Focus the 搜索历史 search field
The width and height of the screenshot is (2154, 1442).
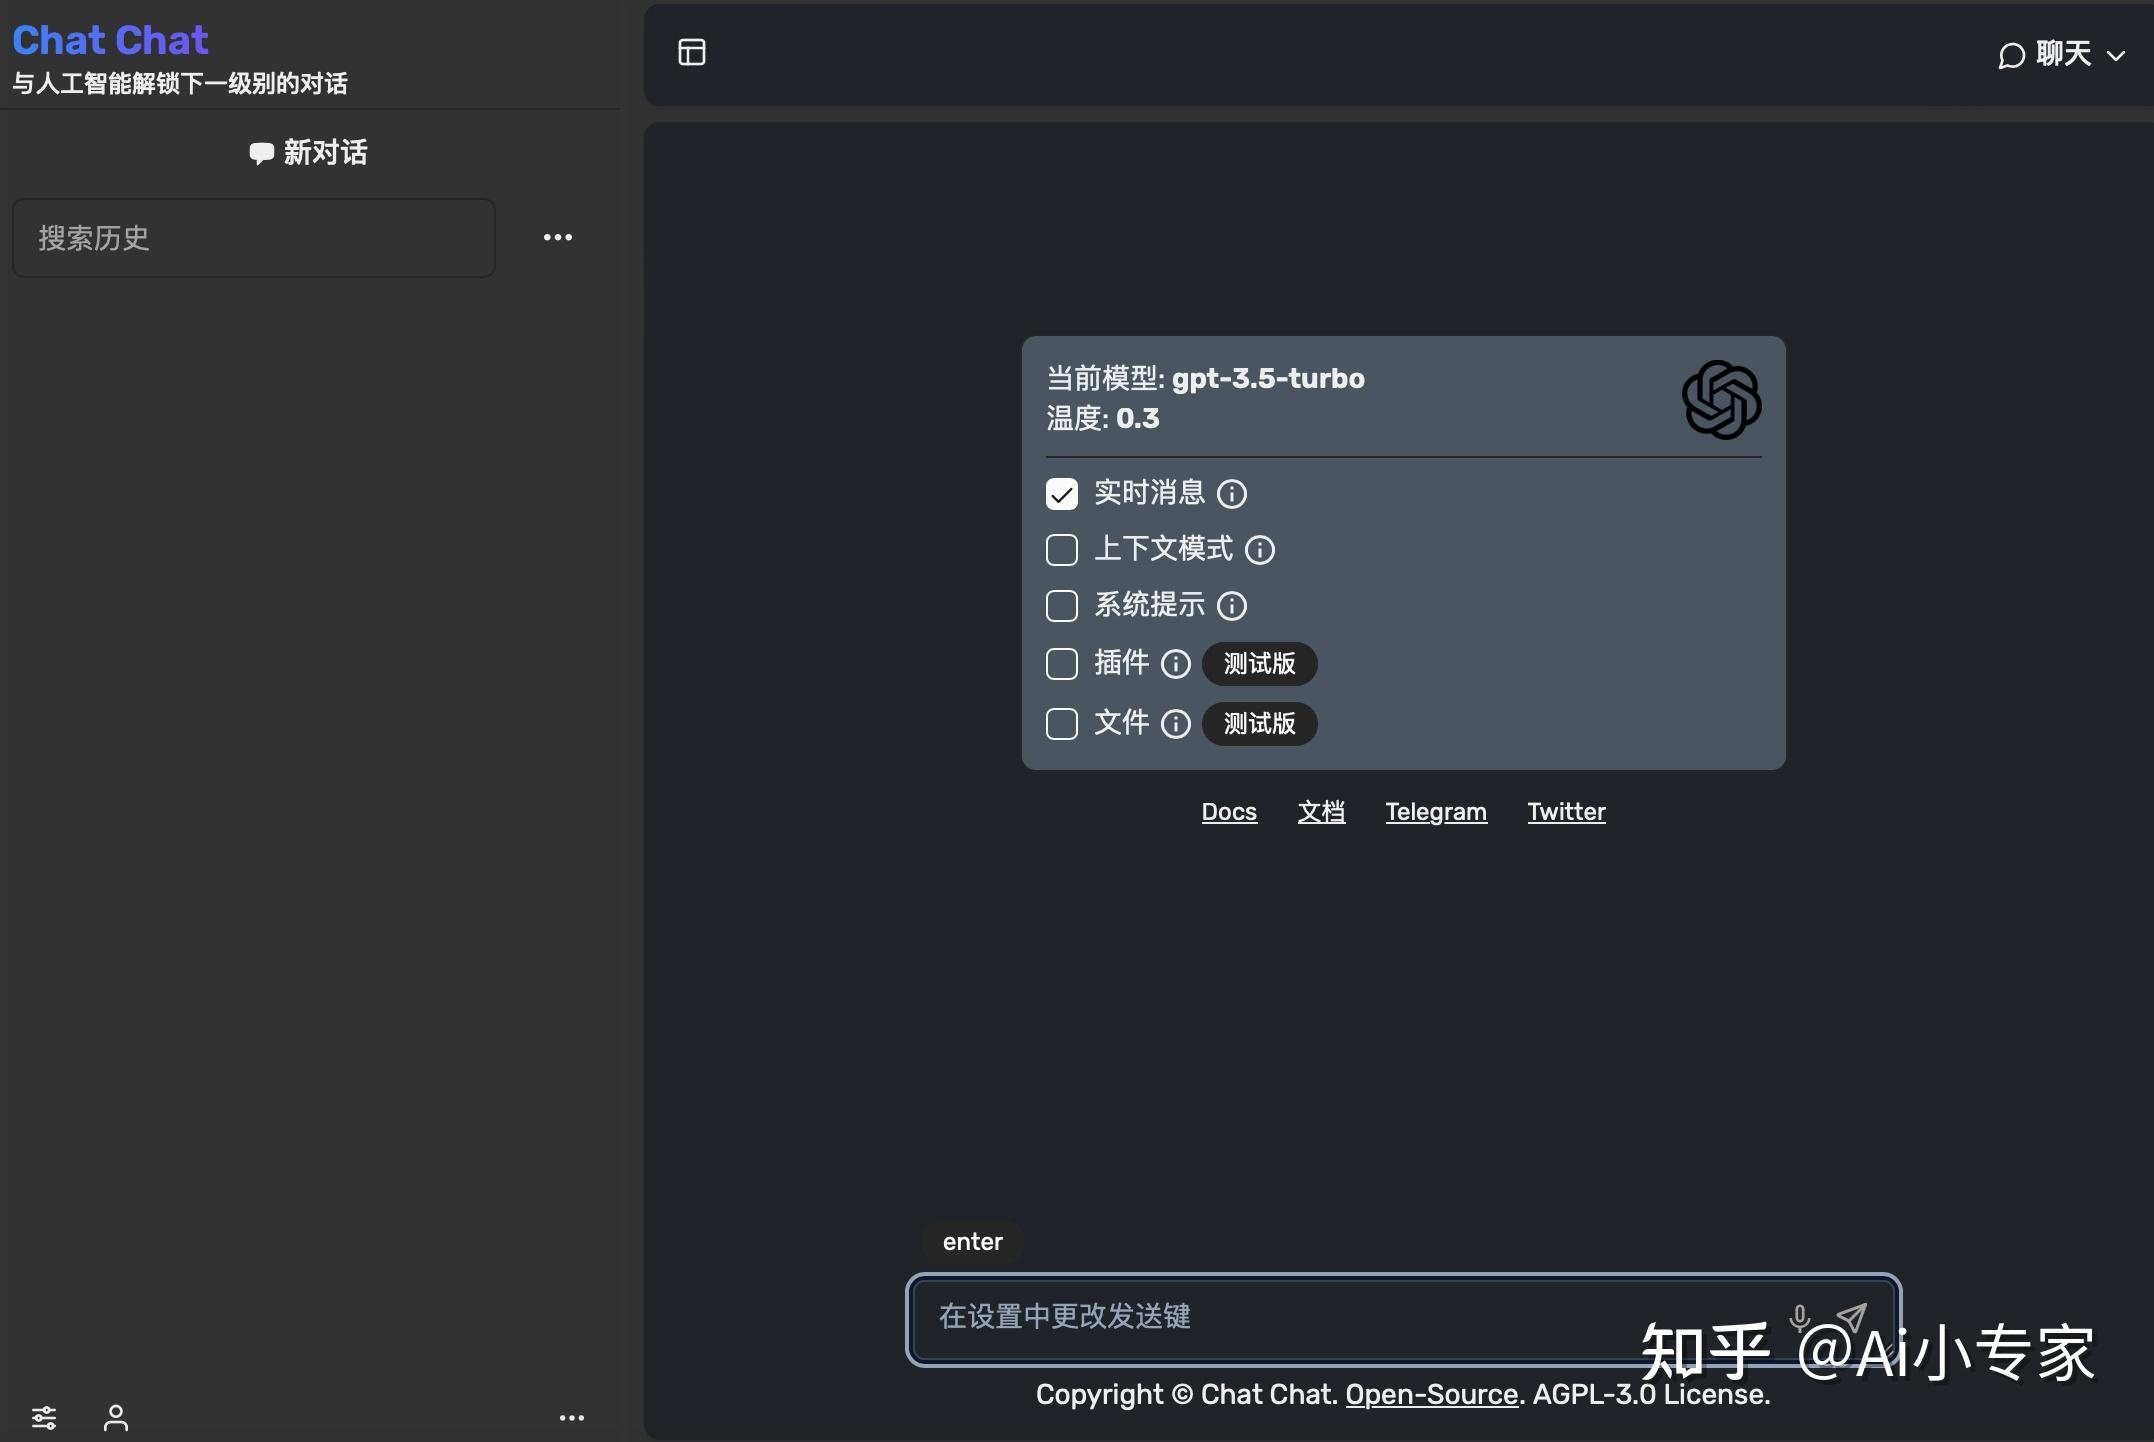(254, 238)
